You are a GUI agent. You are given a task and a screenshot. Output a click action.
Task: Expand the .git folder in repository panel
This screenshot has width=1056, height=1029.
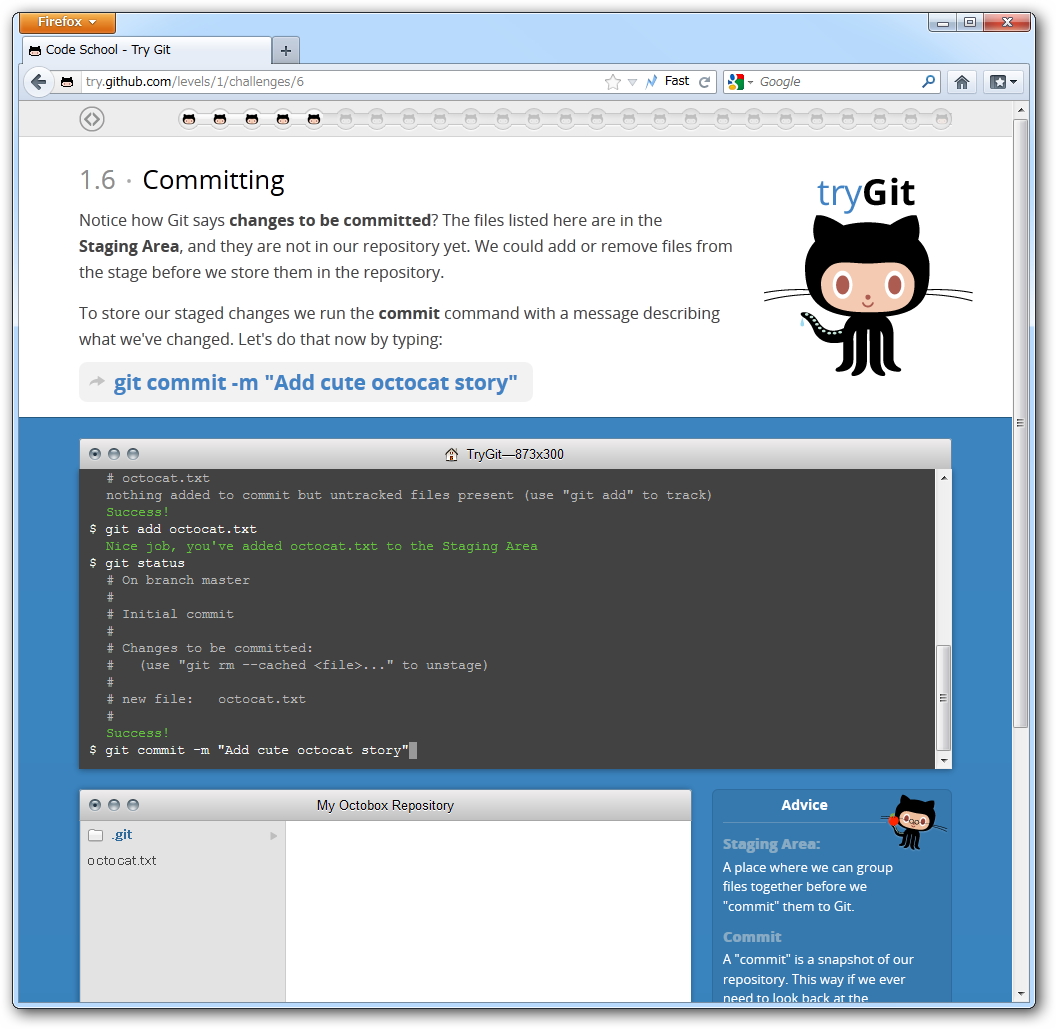[272, 834]
